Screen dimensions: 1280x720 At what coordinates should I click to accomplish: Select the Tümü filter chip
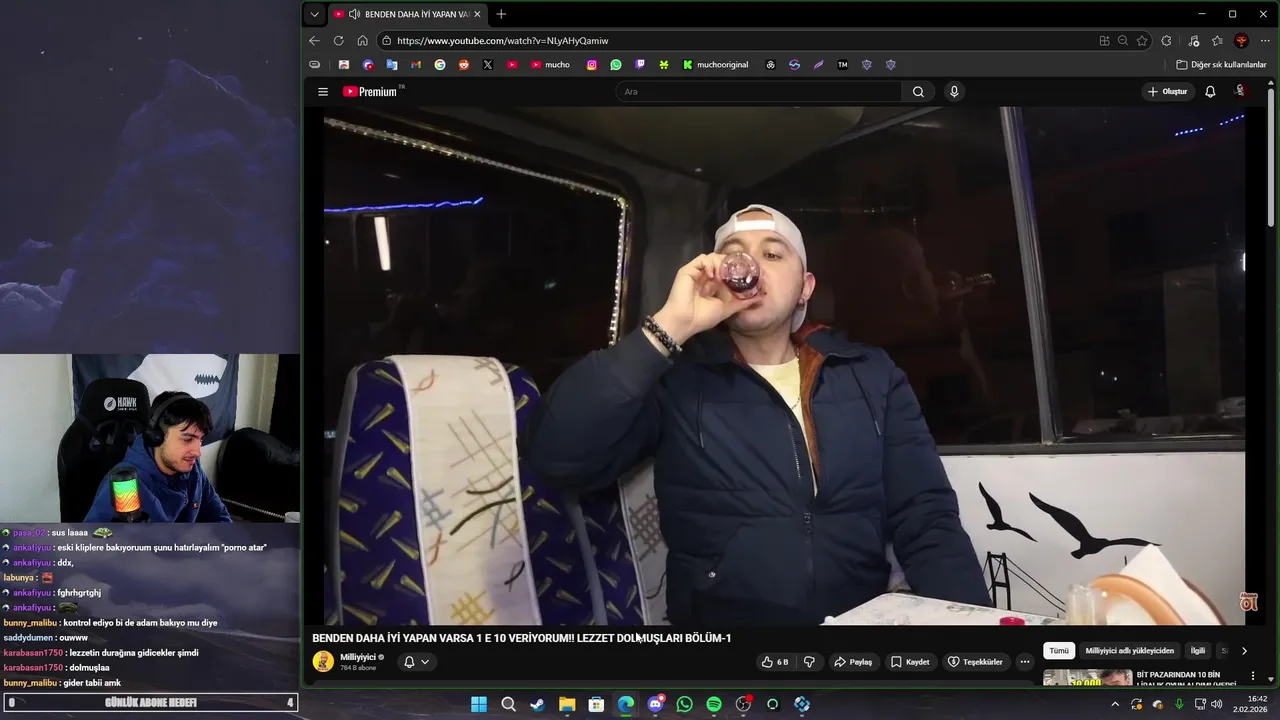point(1059,651)
